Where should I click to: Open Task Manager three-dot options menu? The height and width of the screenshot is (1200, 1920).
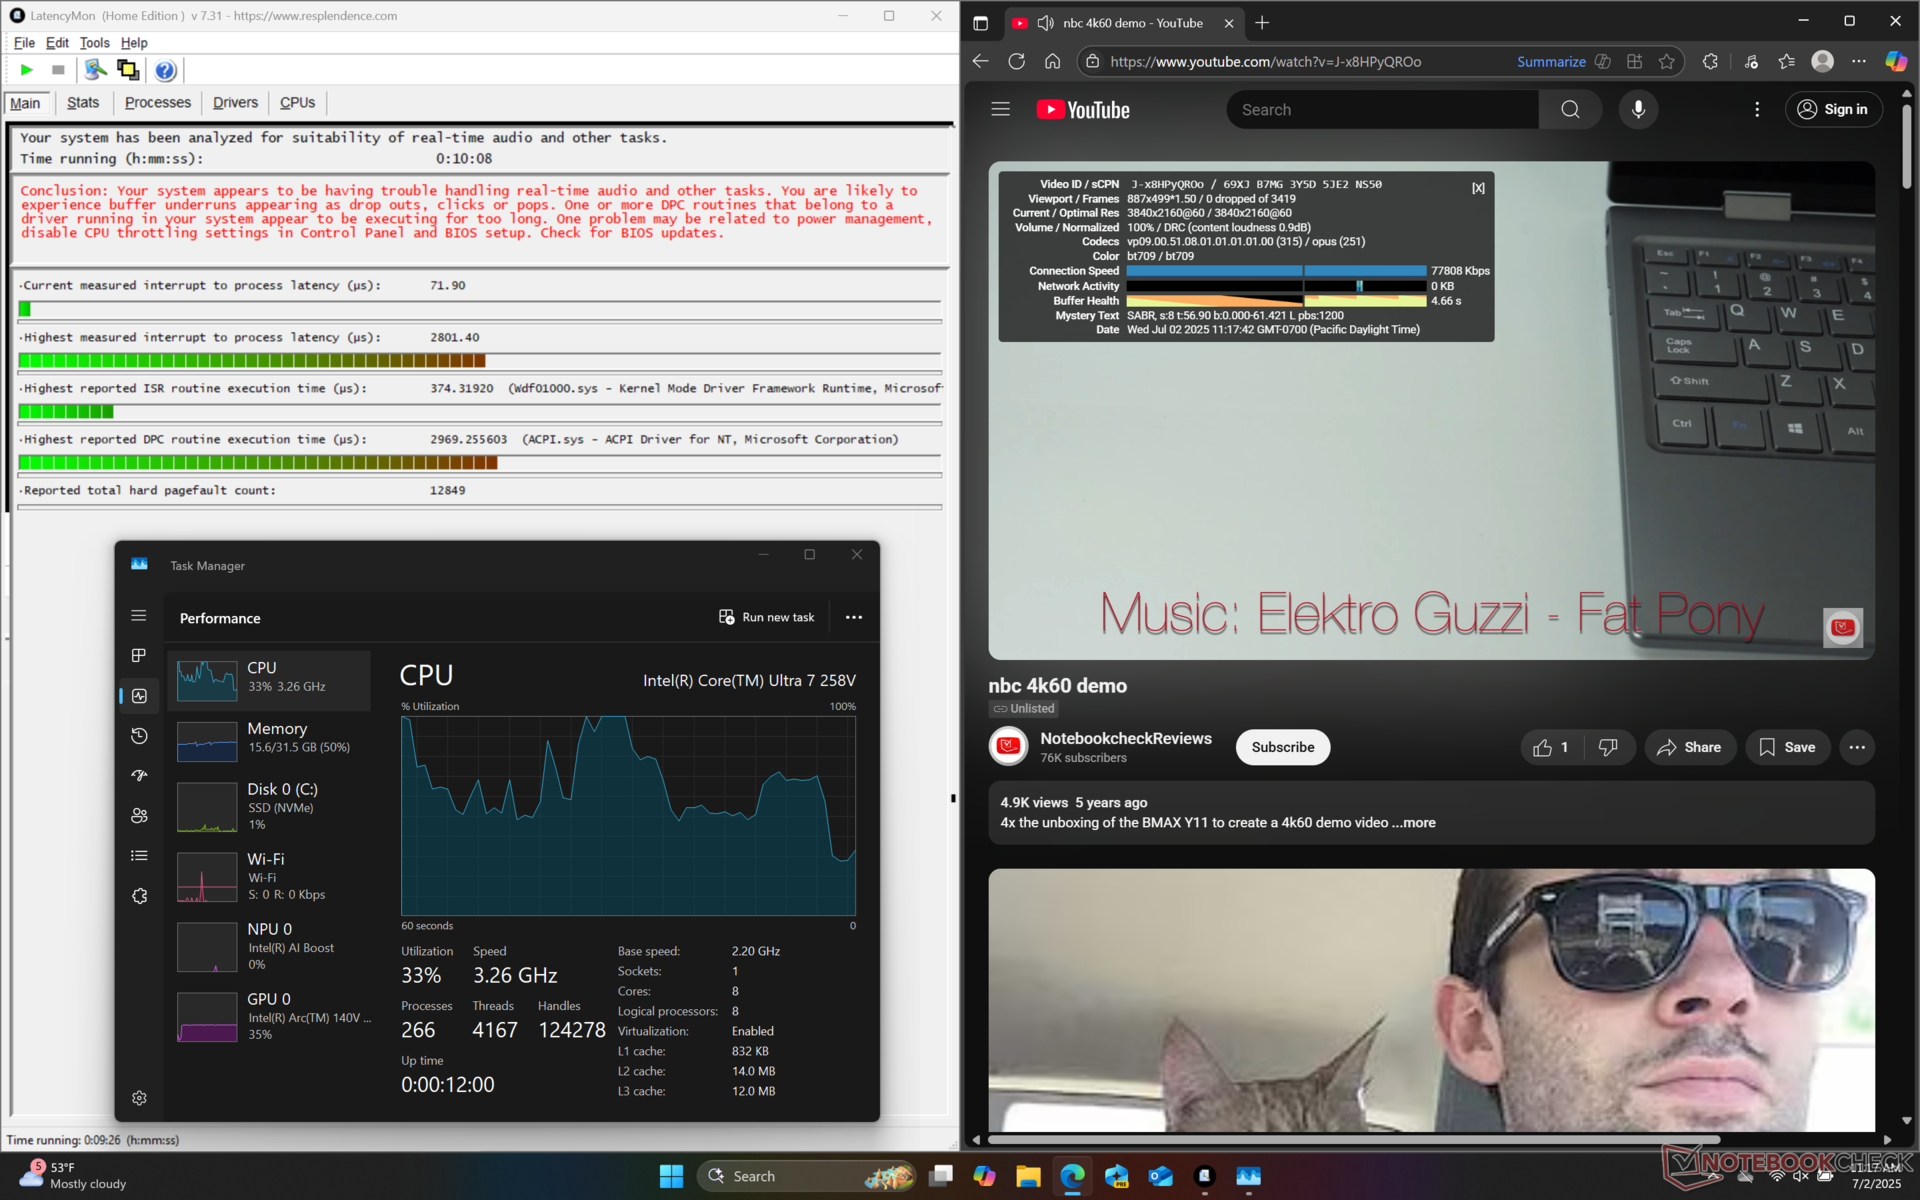pyautogui.click(x=853, y=618)
